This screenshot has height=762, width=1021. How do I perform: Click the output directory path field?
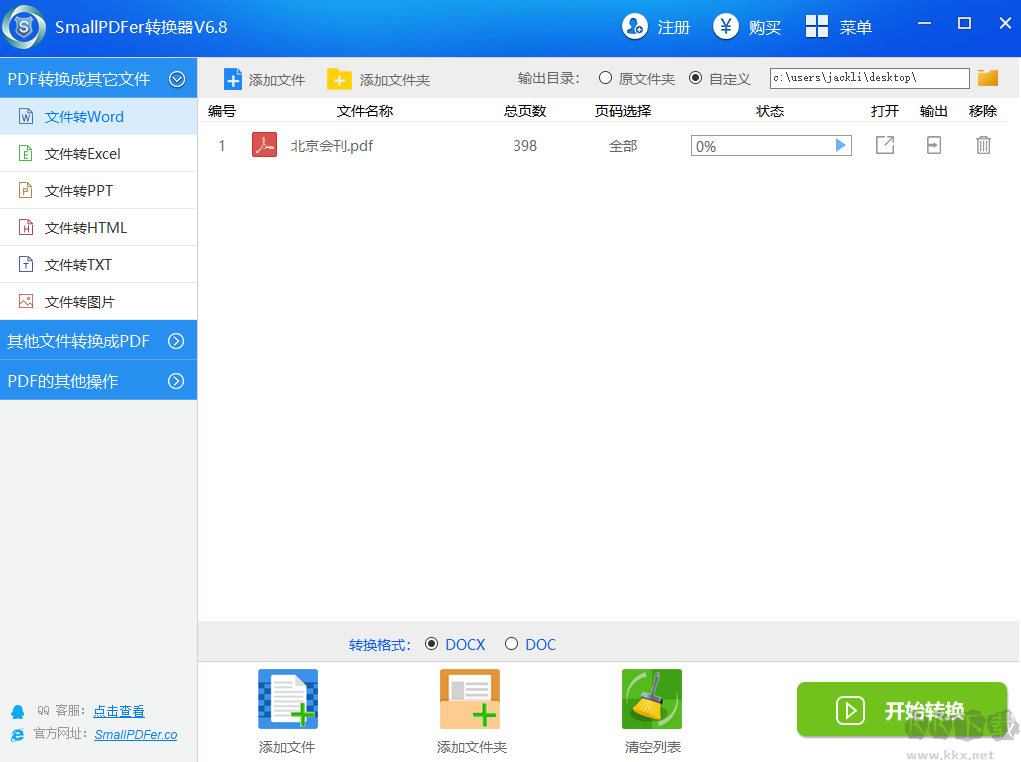[868, 77]
